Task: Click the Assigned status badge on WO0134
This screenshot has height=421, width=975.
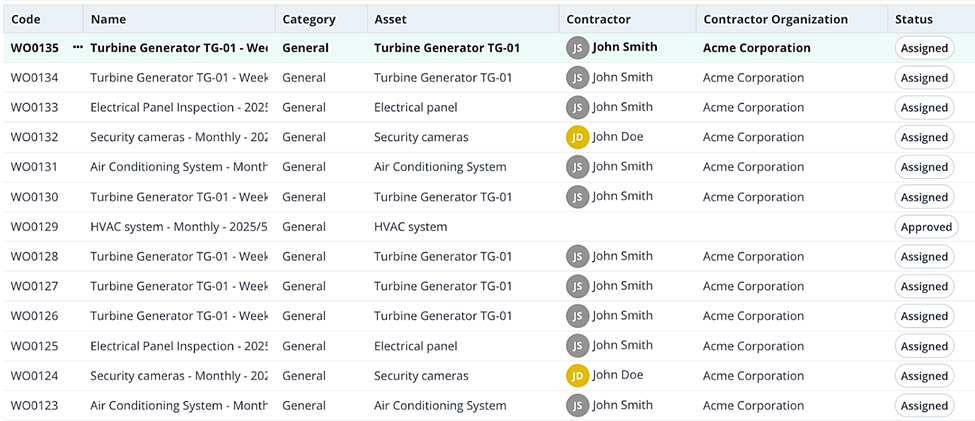Action: [x=924, y=78]
